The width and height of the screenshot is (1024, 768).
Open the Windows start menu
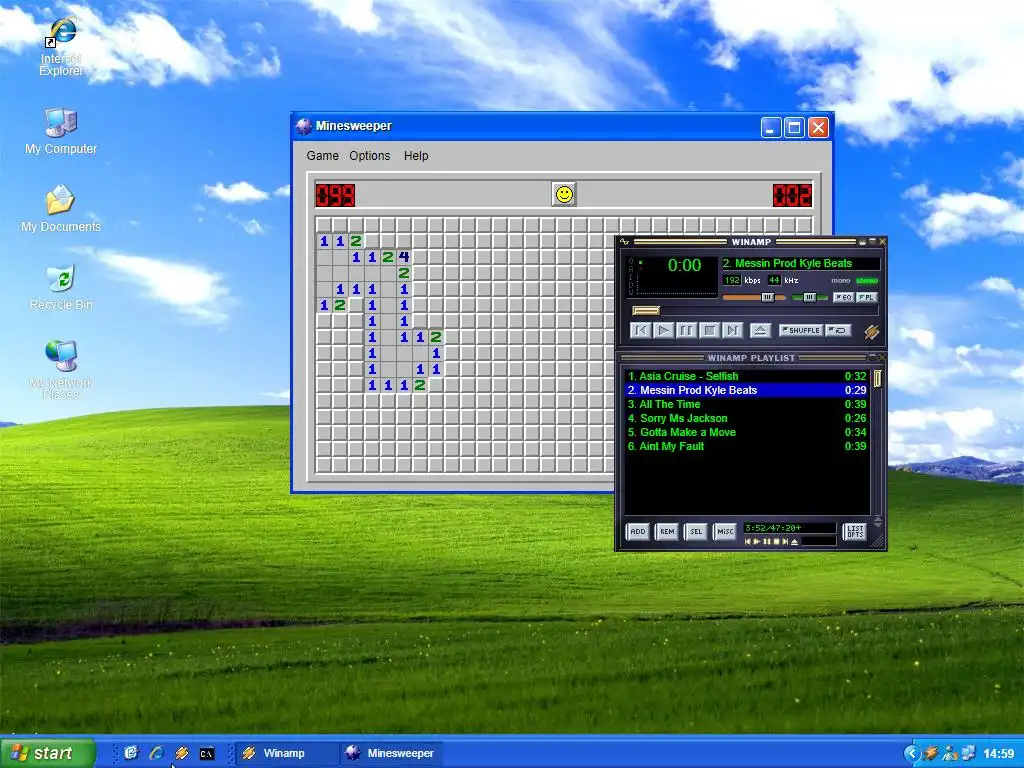click(x=48, y=754)
